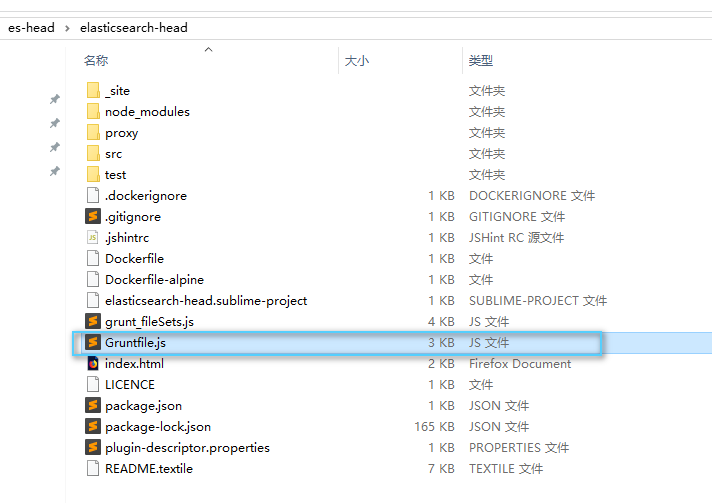Click the elasticsearch-head.sublime-project file icon

93,300
